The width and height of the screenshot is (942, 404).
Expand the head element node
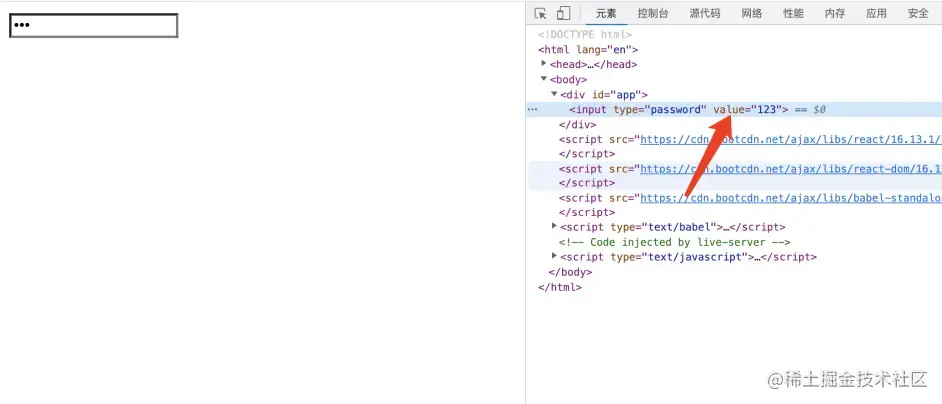[544, 63]
